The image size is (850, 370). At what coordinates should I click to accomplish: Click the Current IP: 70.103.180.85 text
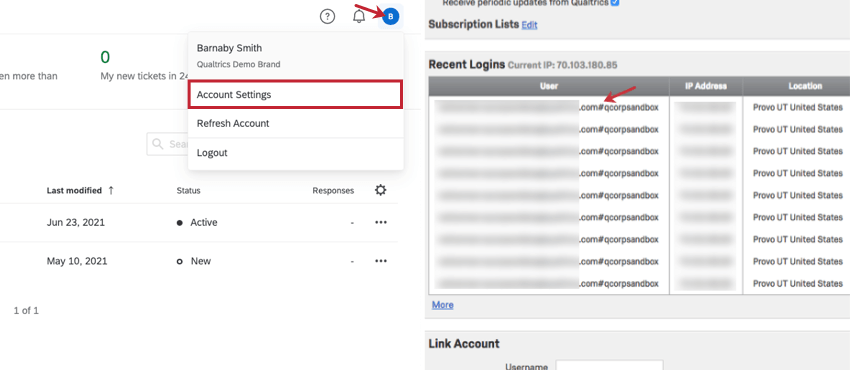[562, 66]
